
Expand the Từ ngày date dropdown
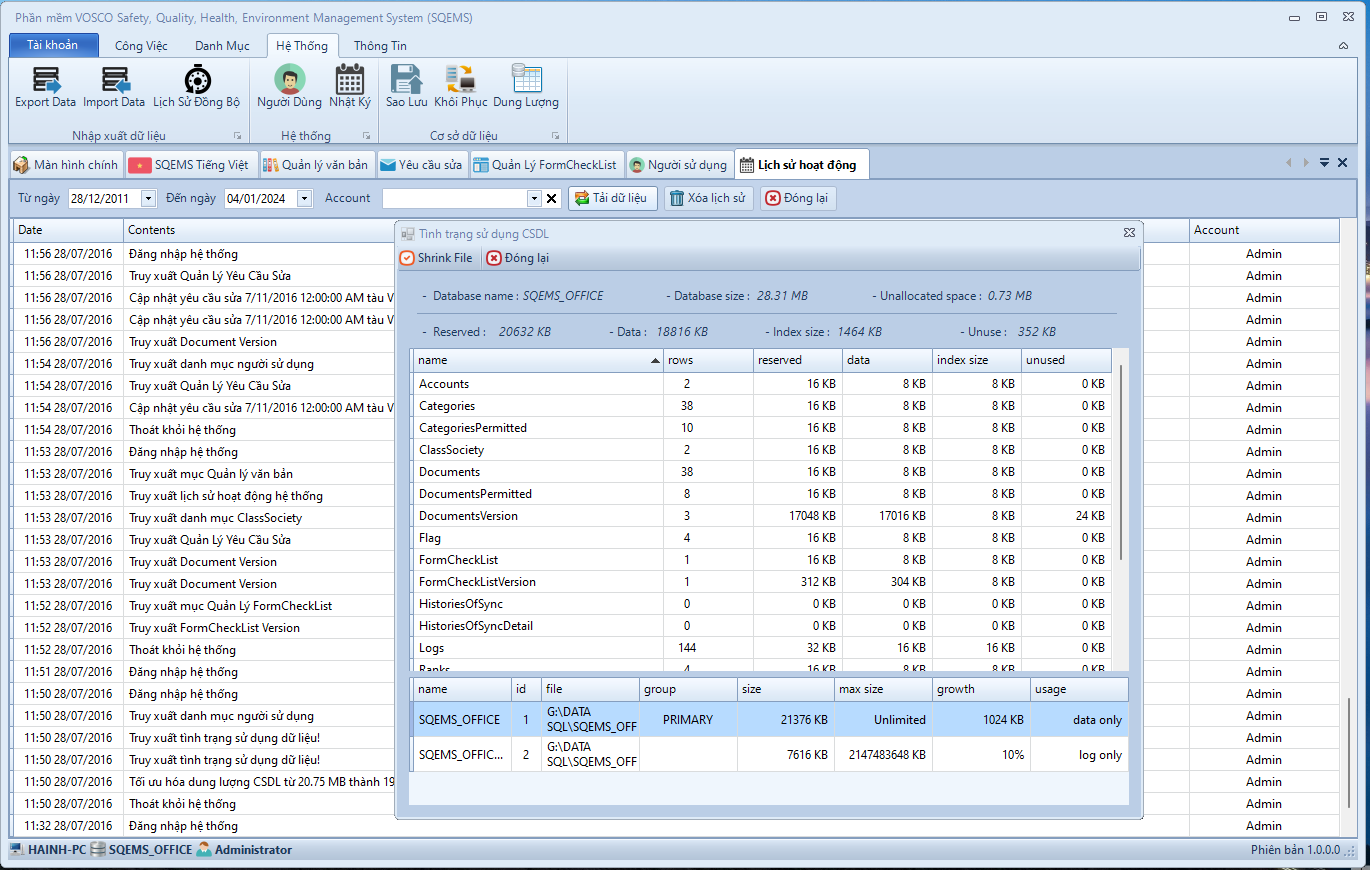coord(149,199)
